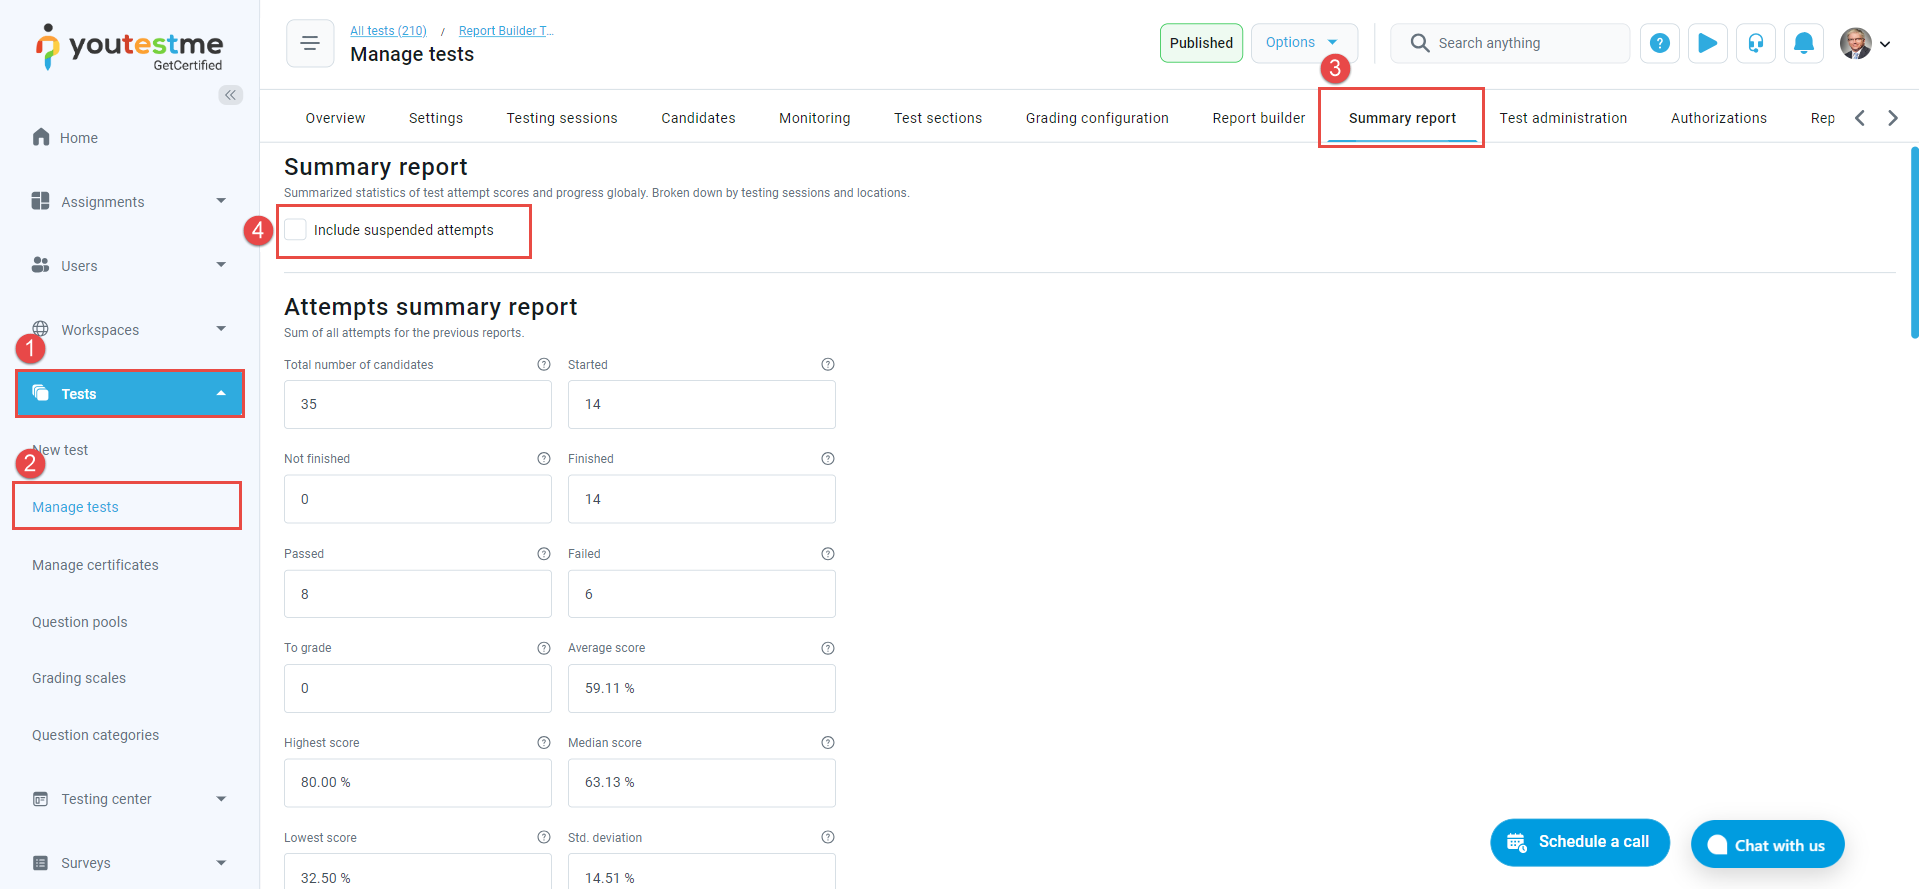The image size is (1919, 889).
Task: Click help icon next to Lowest score
Action: pos(544,837)
